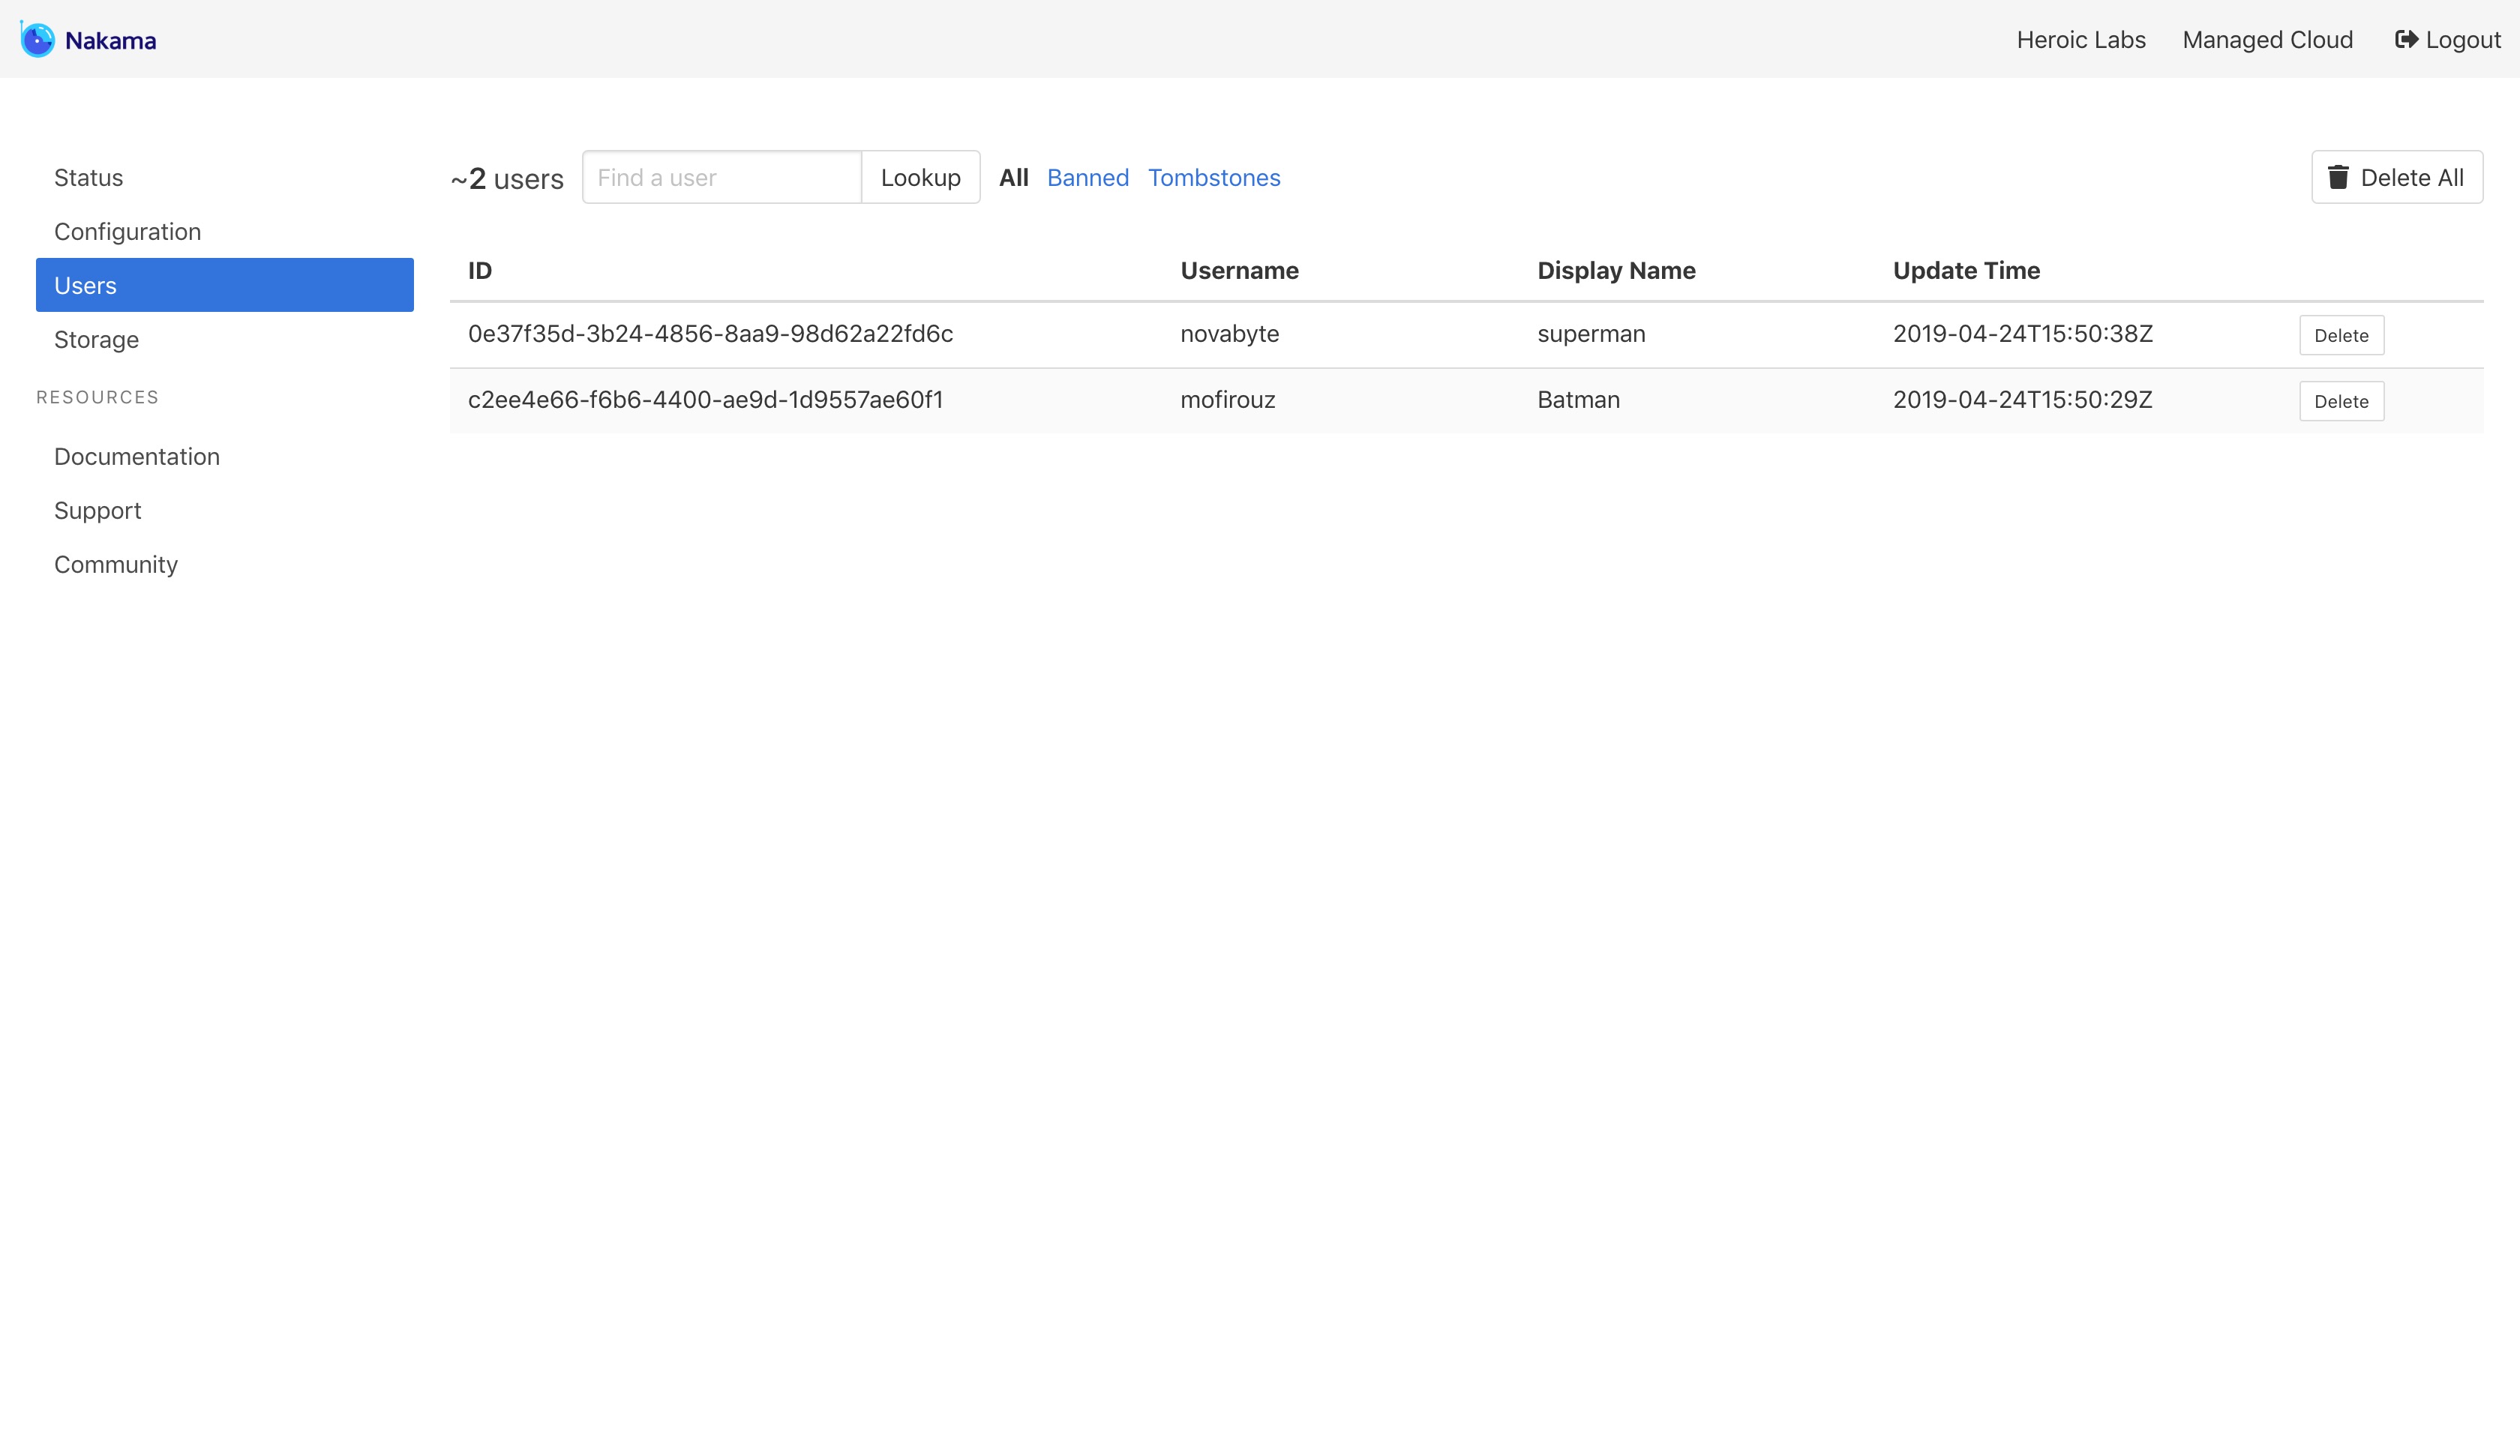The height and width of the screenshot is (1456, 2520).
Task: Click trash icon on Delete All
Action: pos(2338,178)
